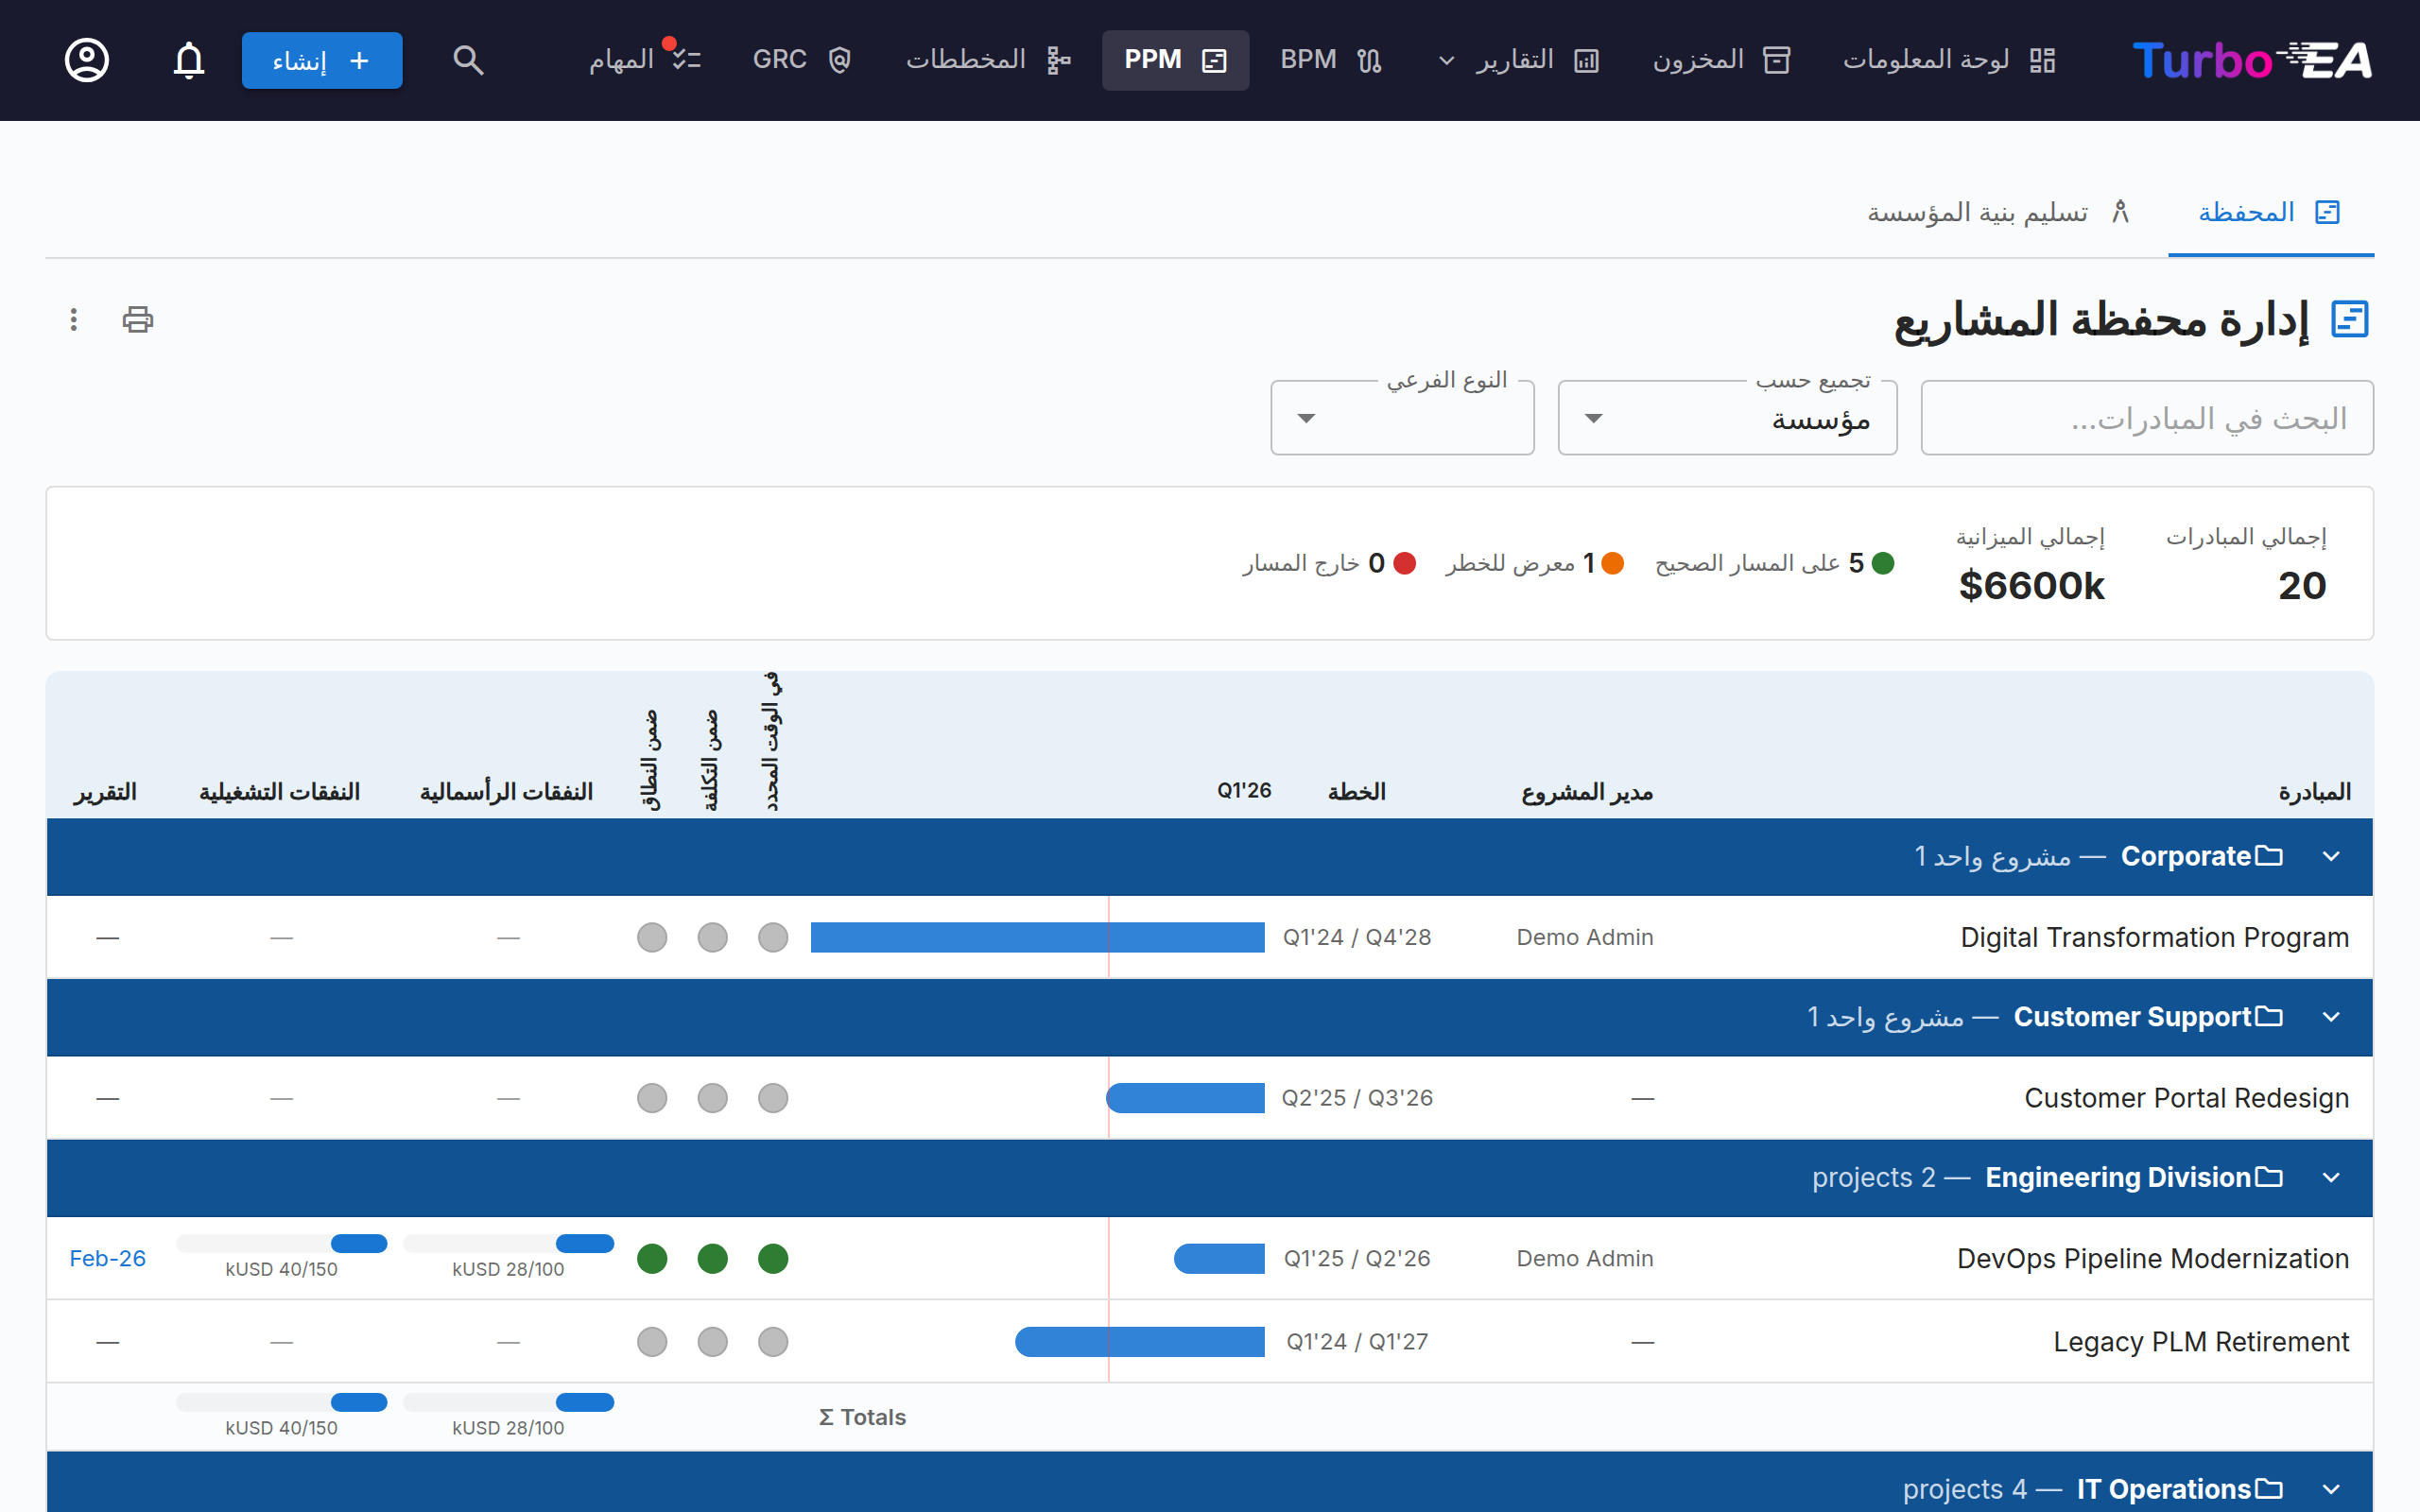
Task: Open Customer Portal Redesign initiative
Action: [2186, 1098]
